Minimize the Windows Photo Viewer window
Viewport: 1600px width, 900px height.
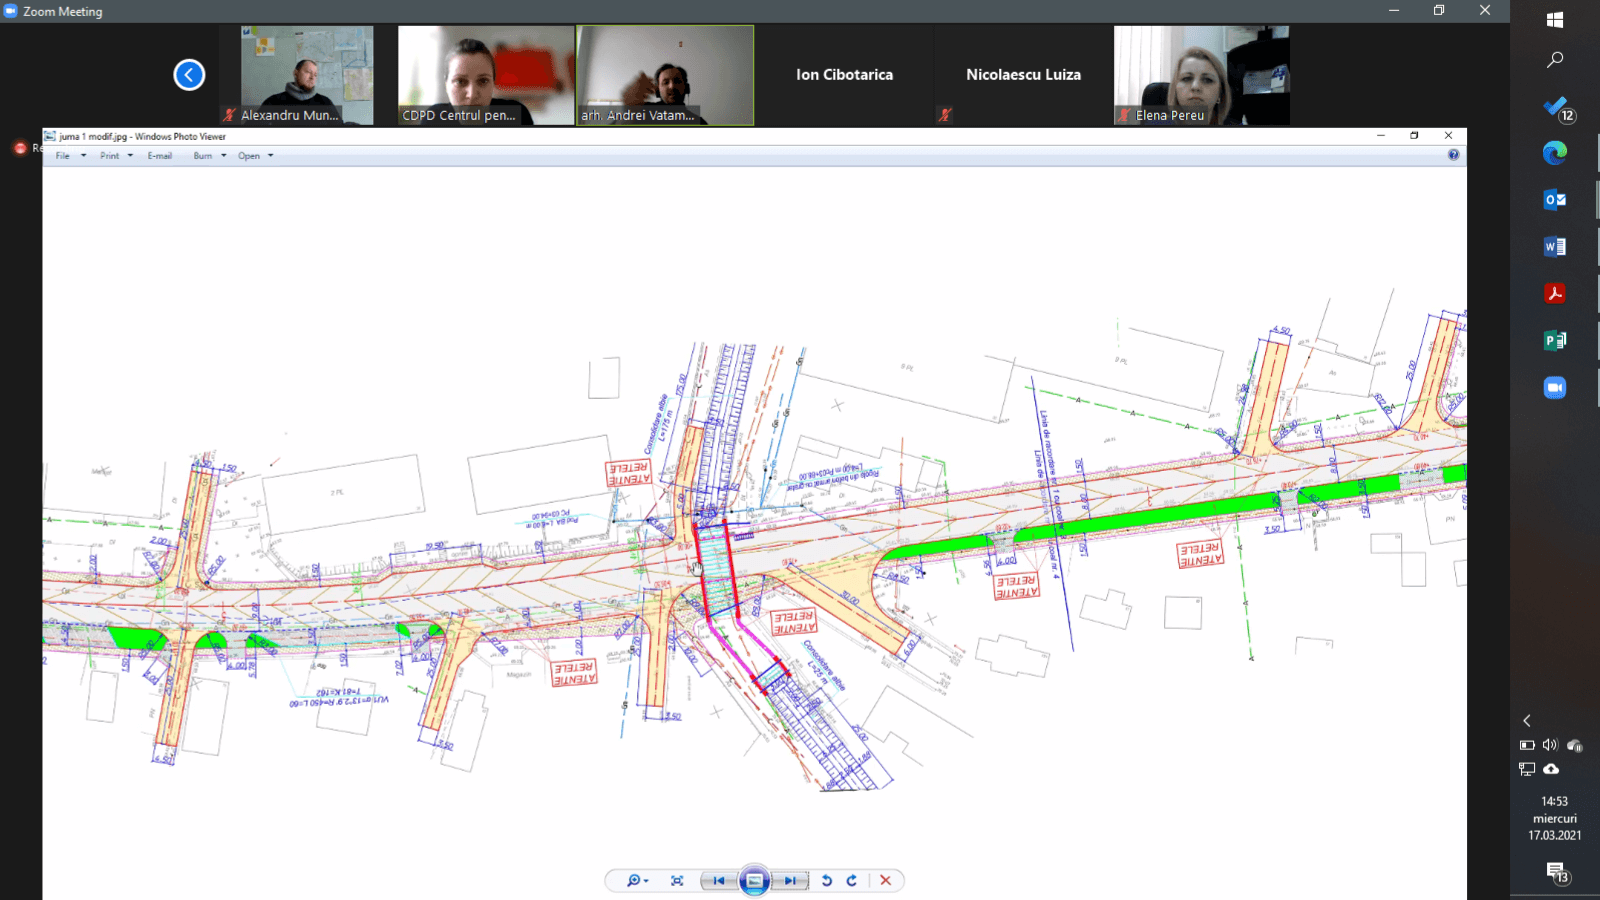tap(1381, 135)
